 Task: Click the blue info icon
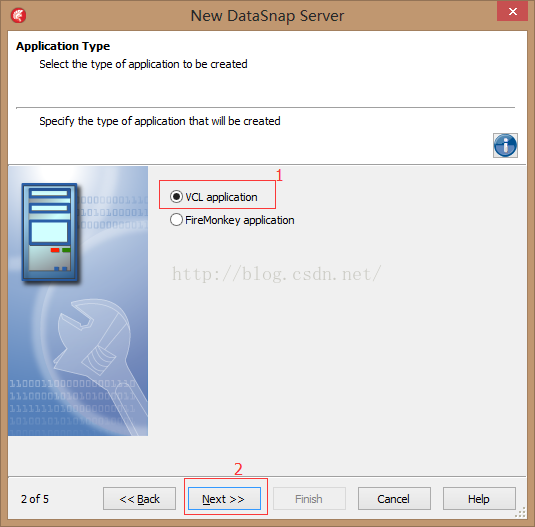click(505, 145)
